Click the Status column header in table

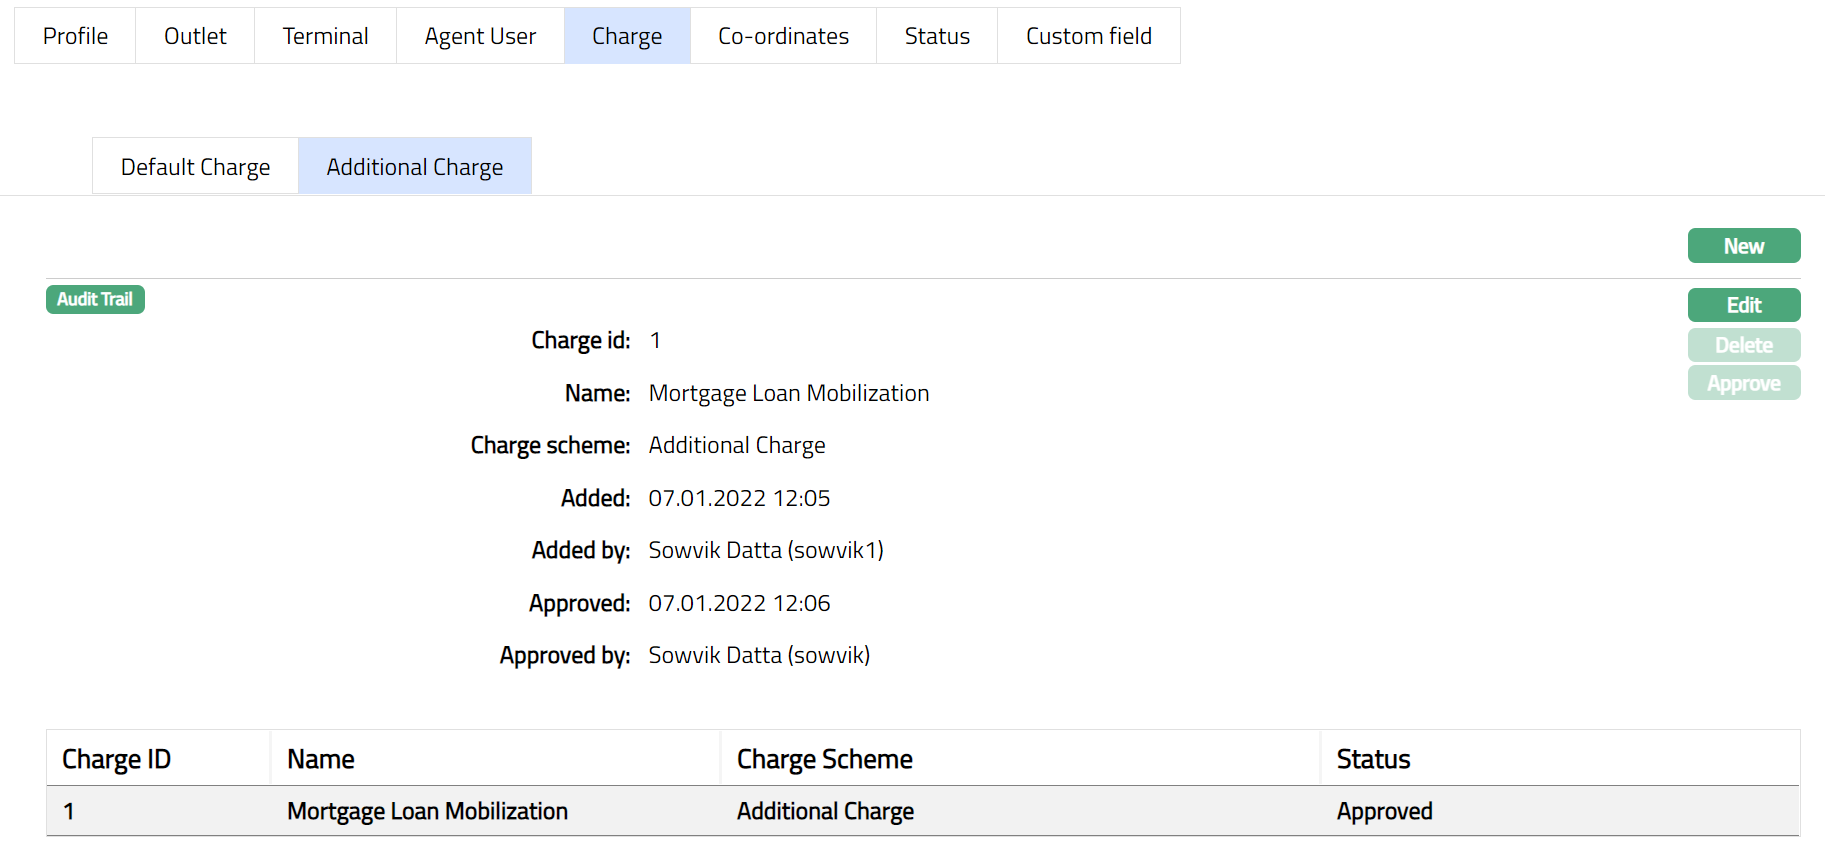click(1373, 759)
